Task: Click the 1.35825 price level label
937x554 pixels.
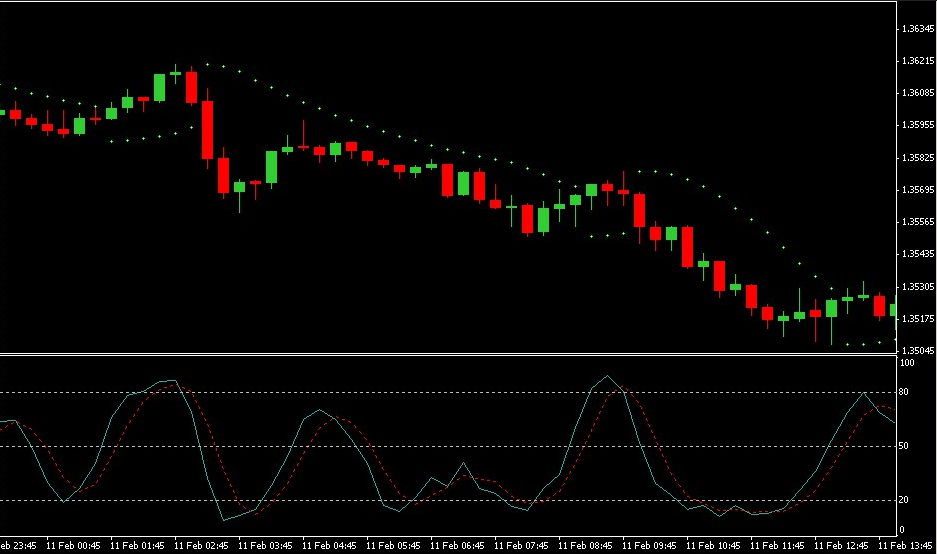Action: point(918,158)
